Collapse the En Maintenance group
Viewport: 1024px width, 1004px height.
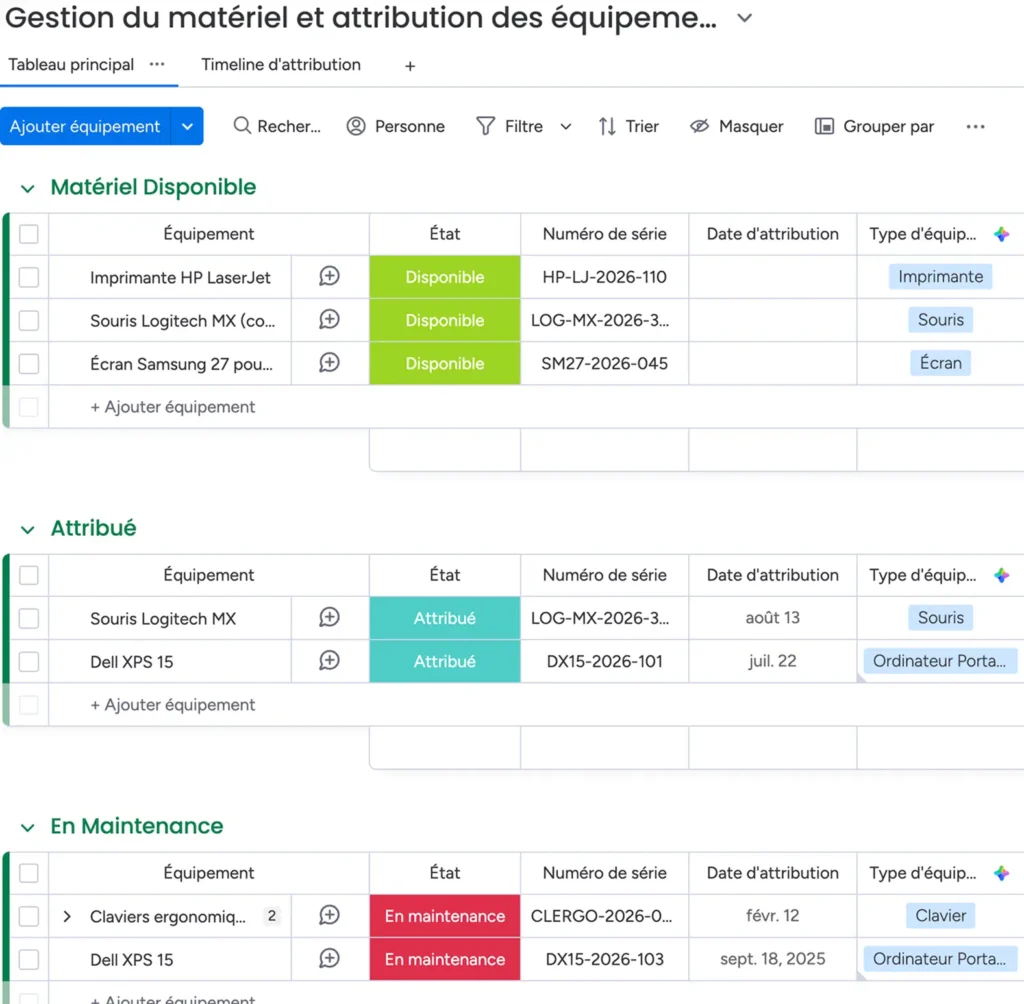(27, 828)
